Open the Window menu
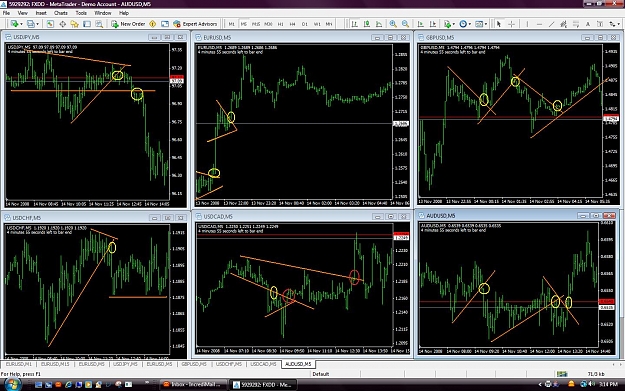The height and width of the screenshot is (391, 625). pyautogui.click(x=102, y=13)
